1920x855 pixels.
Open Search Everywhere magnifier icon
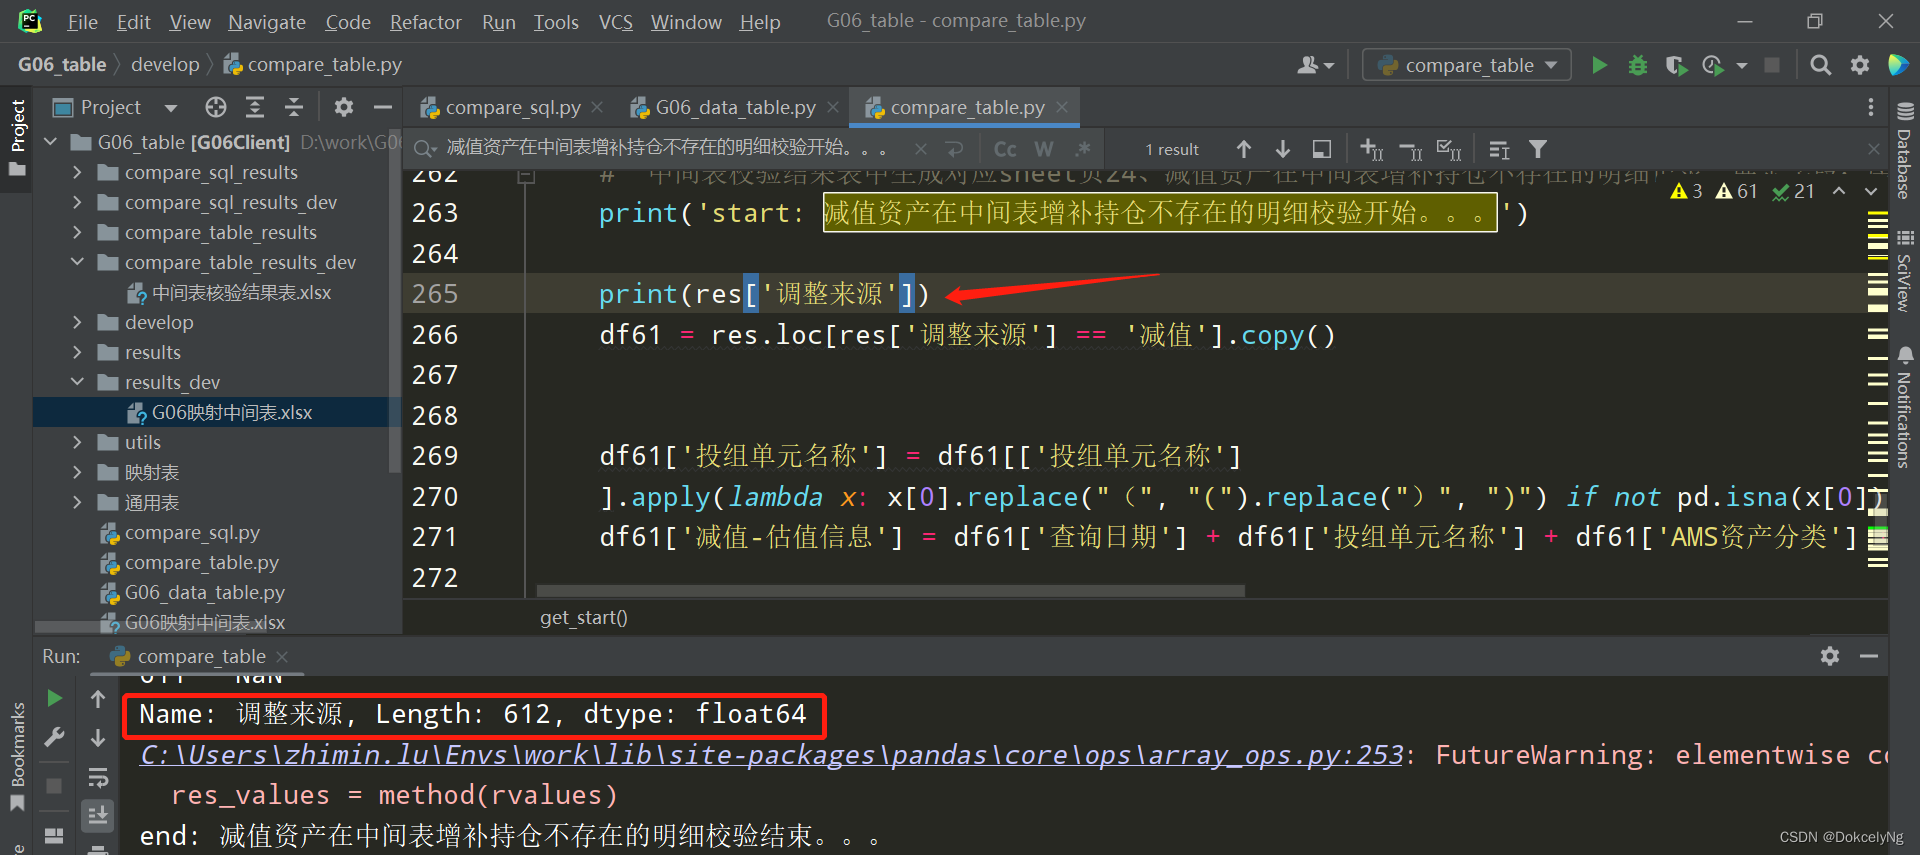pos(1821,65)
